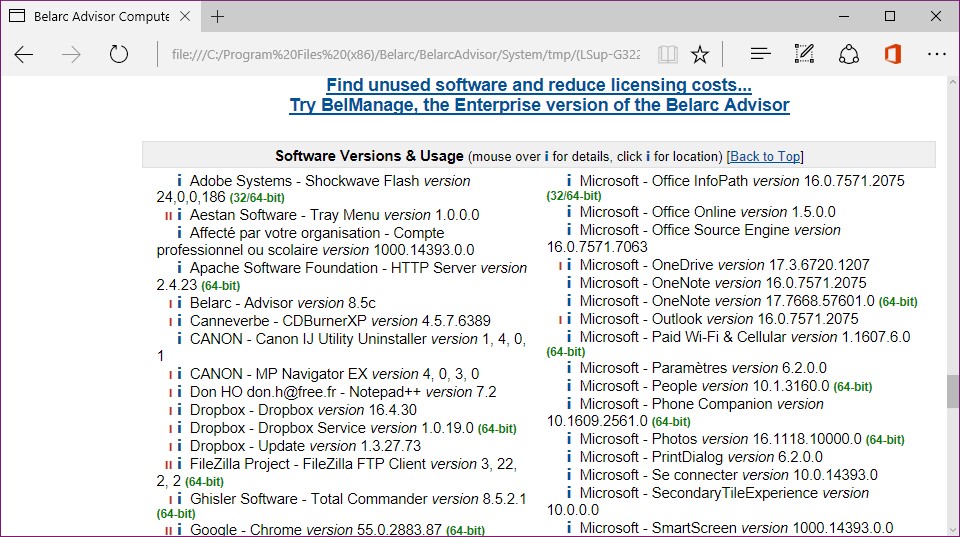Click the vertical scrollbar thumb

tap(952, 392)
